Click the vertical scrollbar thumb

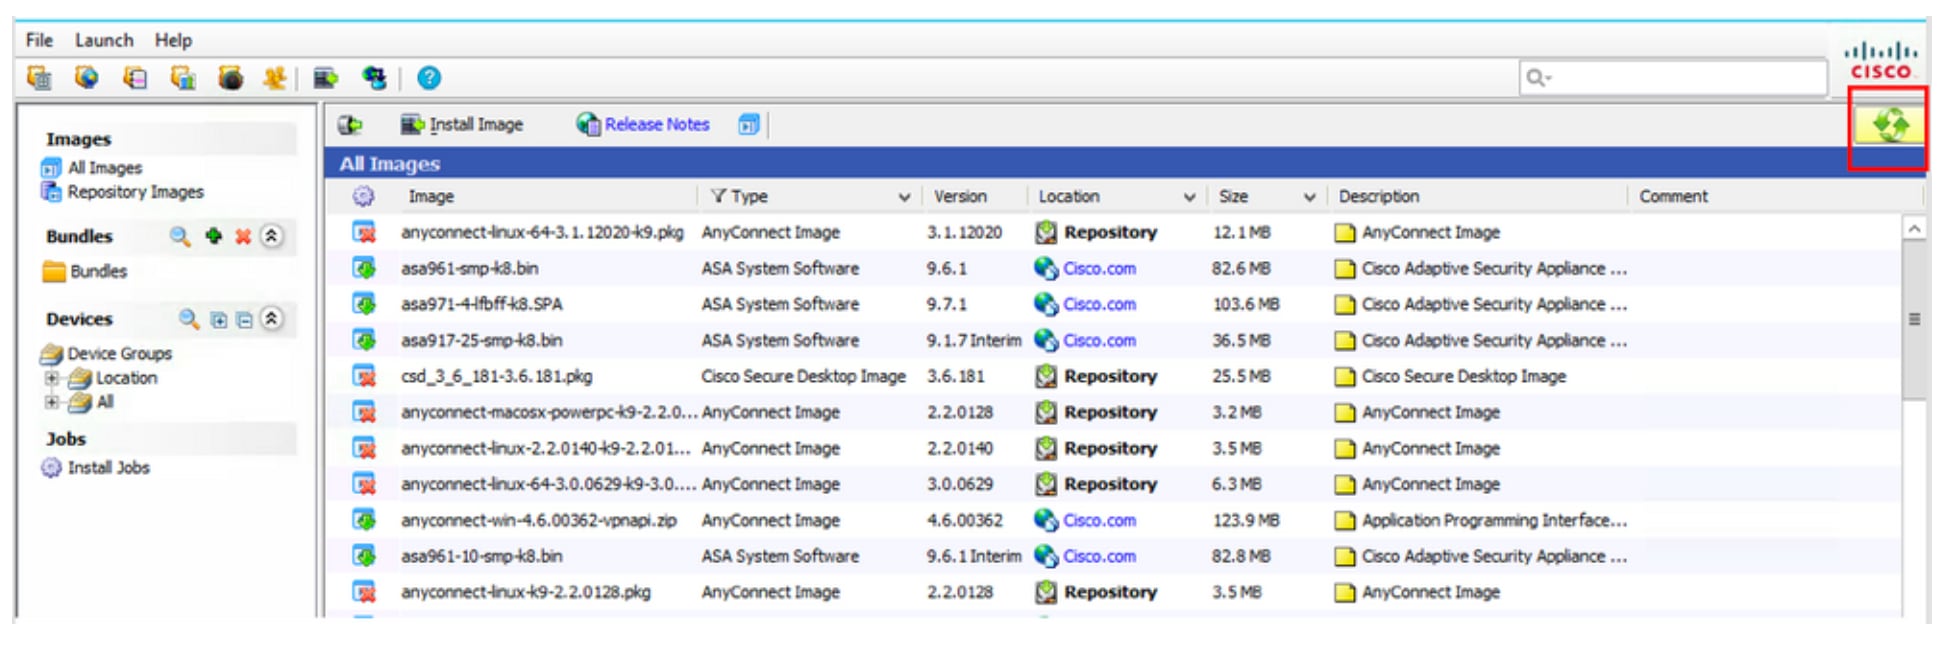1913,320
